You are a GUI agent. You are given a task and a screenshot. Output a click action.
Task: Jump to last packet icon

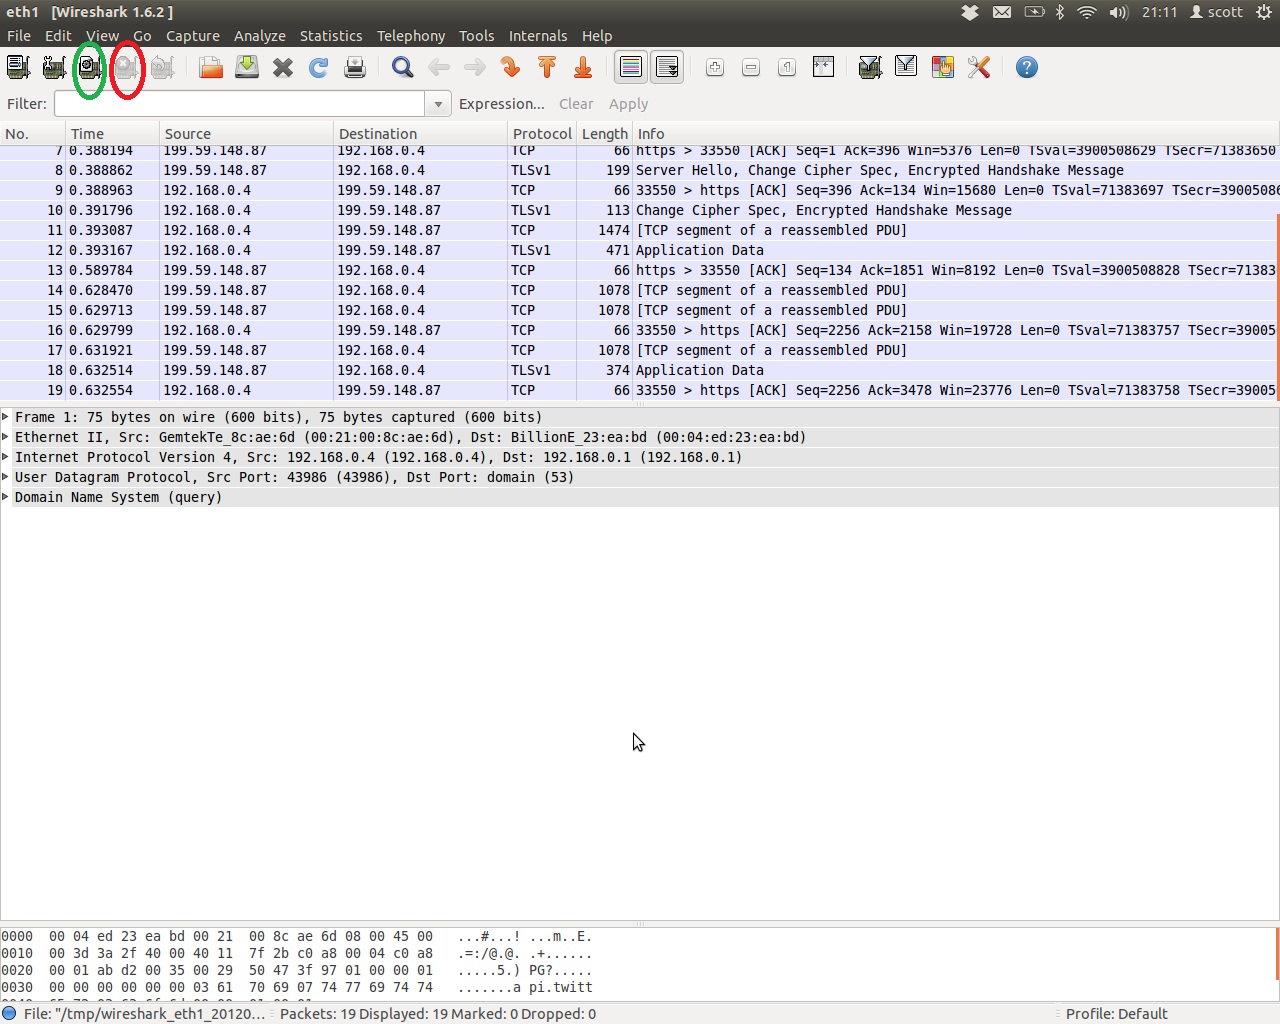coord(583,67)
